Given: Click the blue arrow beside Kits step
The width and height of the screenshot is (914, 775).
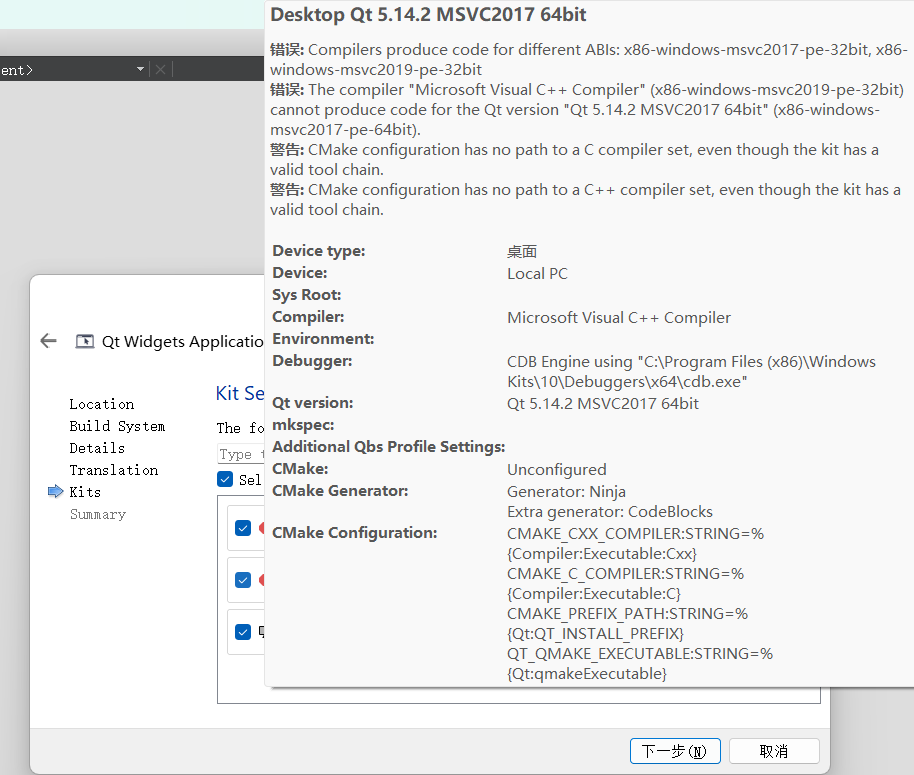Looking at the screenshot, I should coord(55,492).
